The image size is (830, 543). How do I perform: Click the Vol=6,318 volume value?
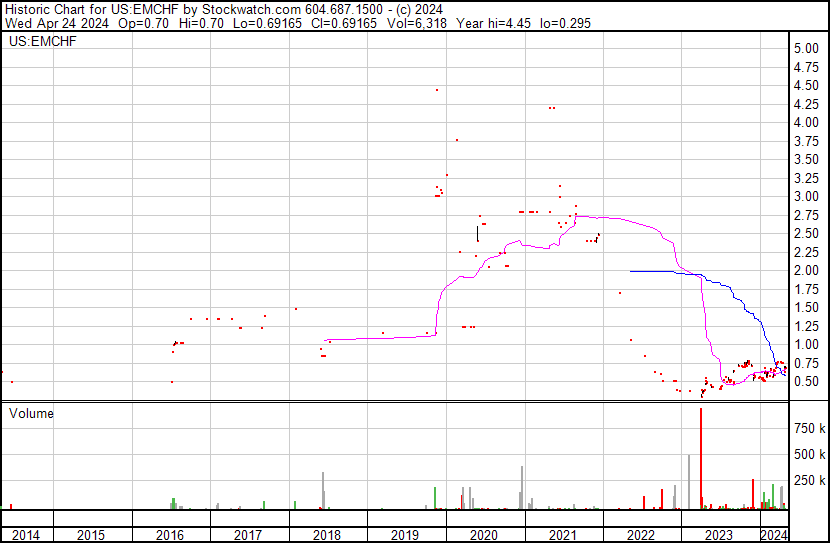coord(417,23)
